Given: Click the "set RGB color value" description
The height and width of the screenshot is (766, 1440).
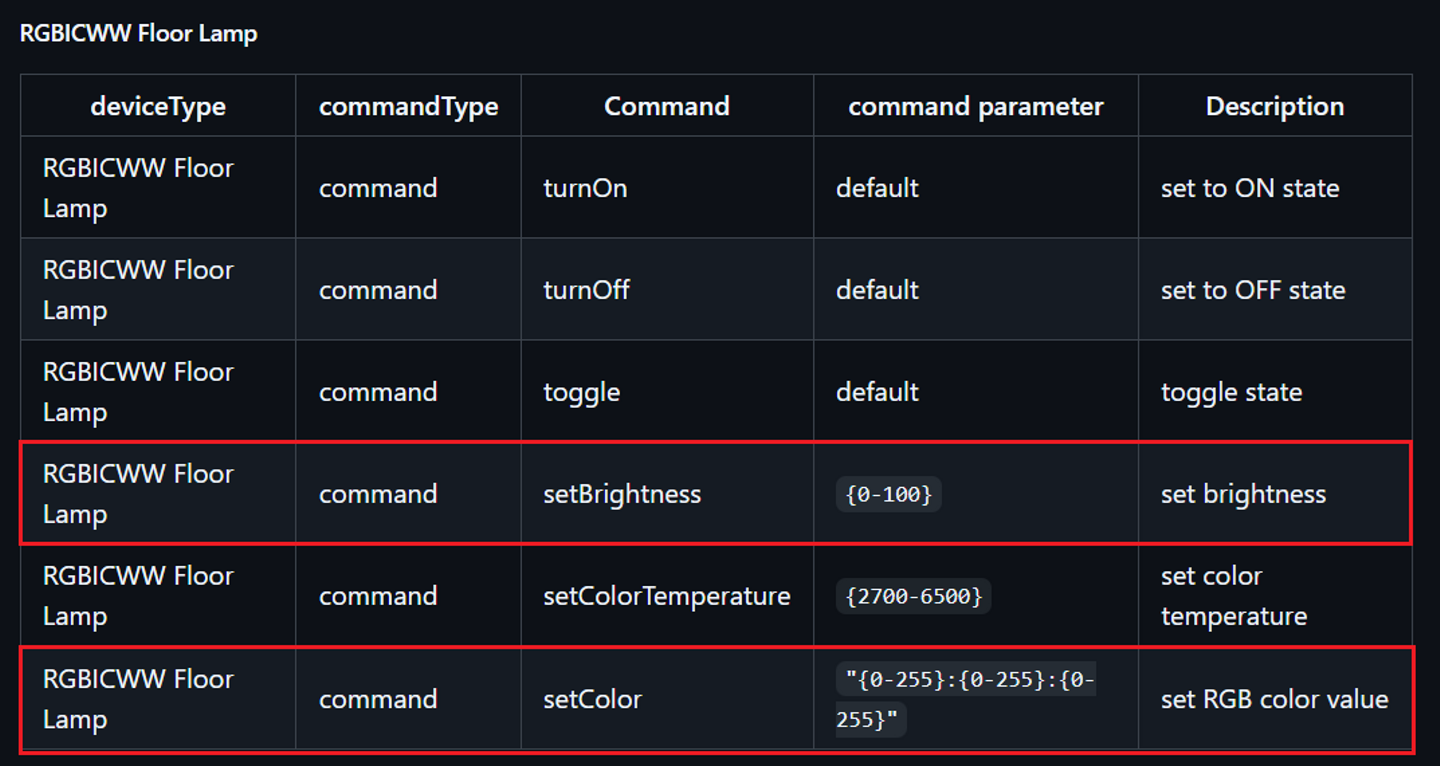Looking at the screenshot, I should pos(1274,699).
